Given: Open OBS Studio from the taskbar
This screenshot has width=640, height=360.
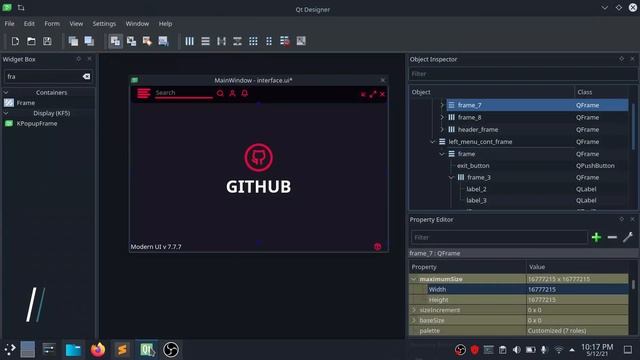Looking at the screenshot, I should pos(171,350).
